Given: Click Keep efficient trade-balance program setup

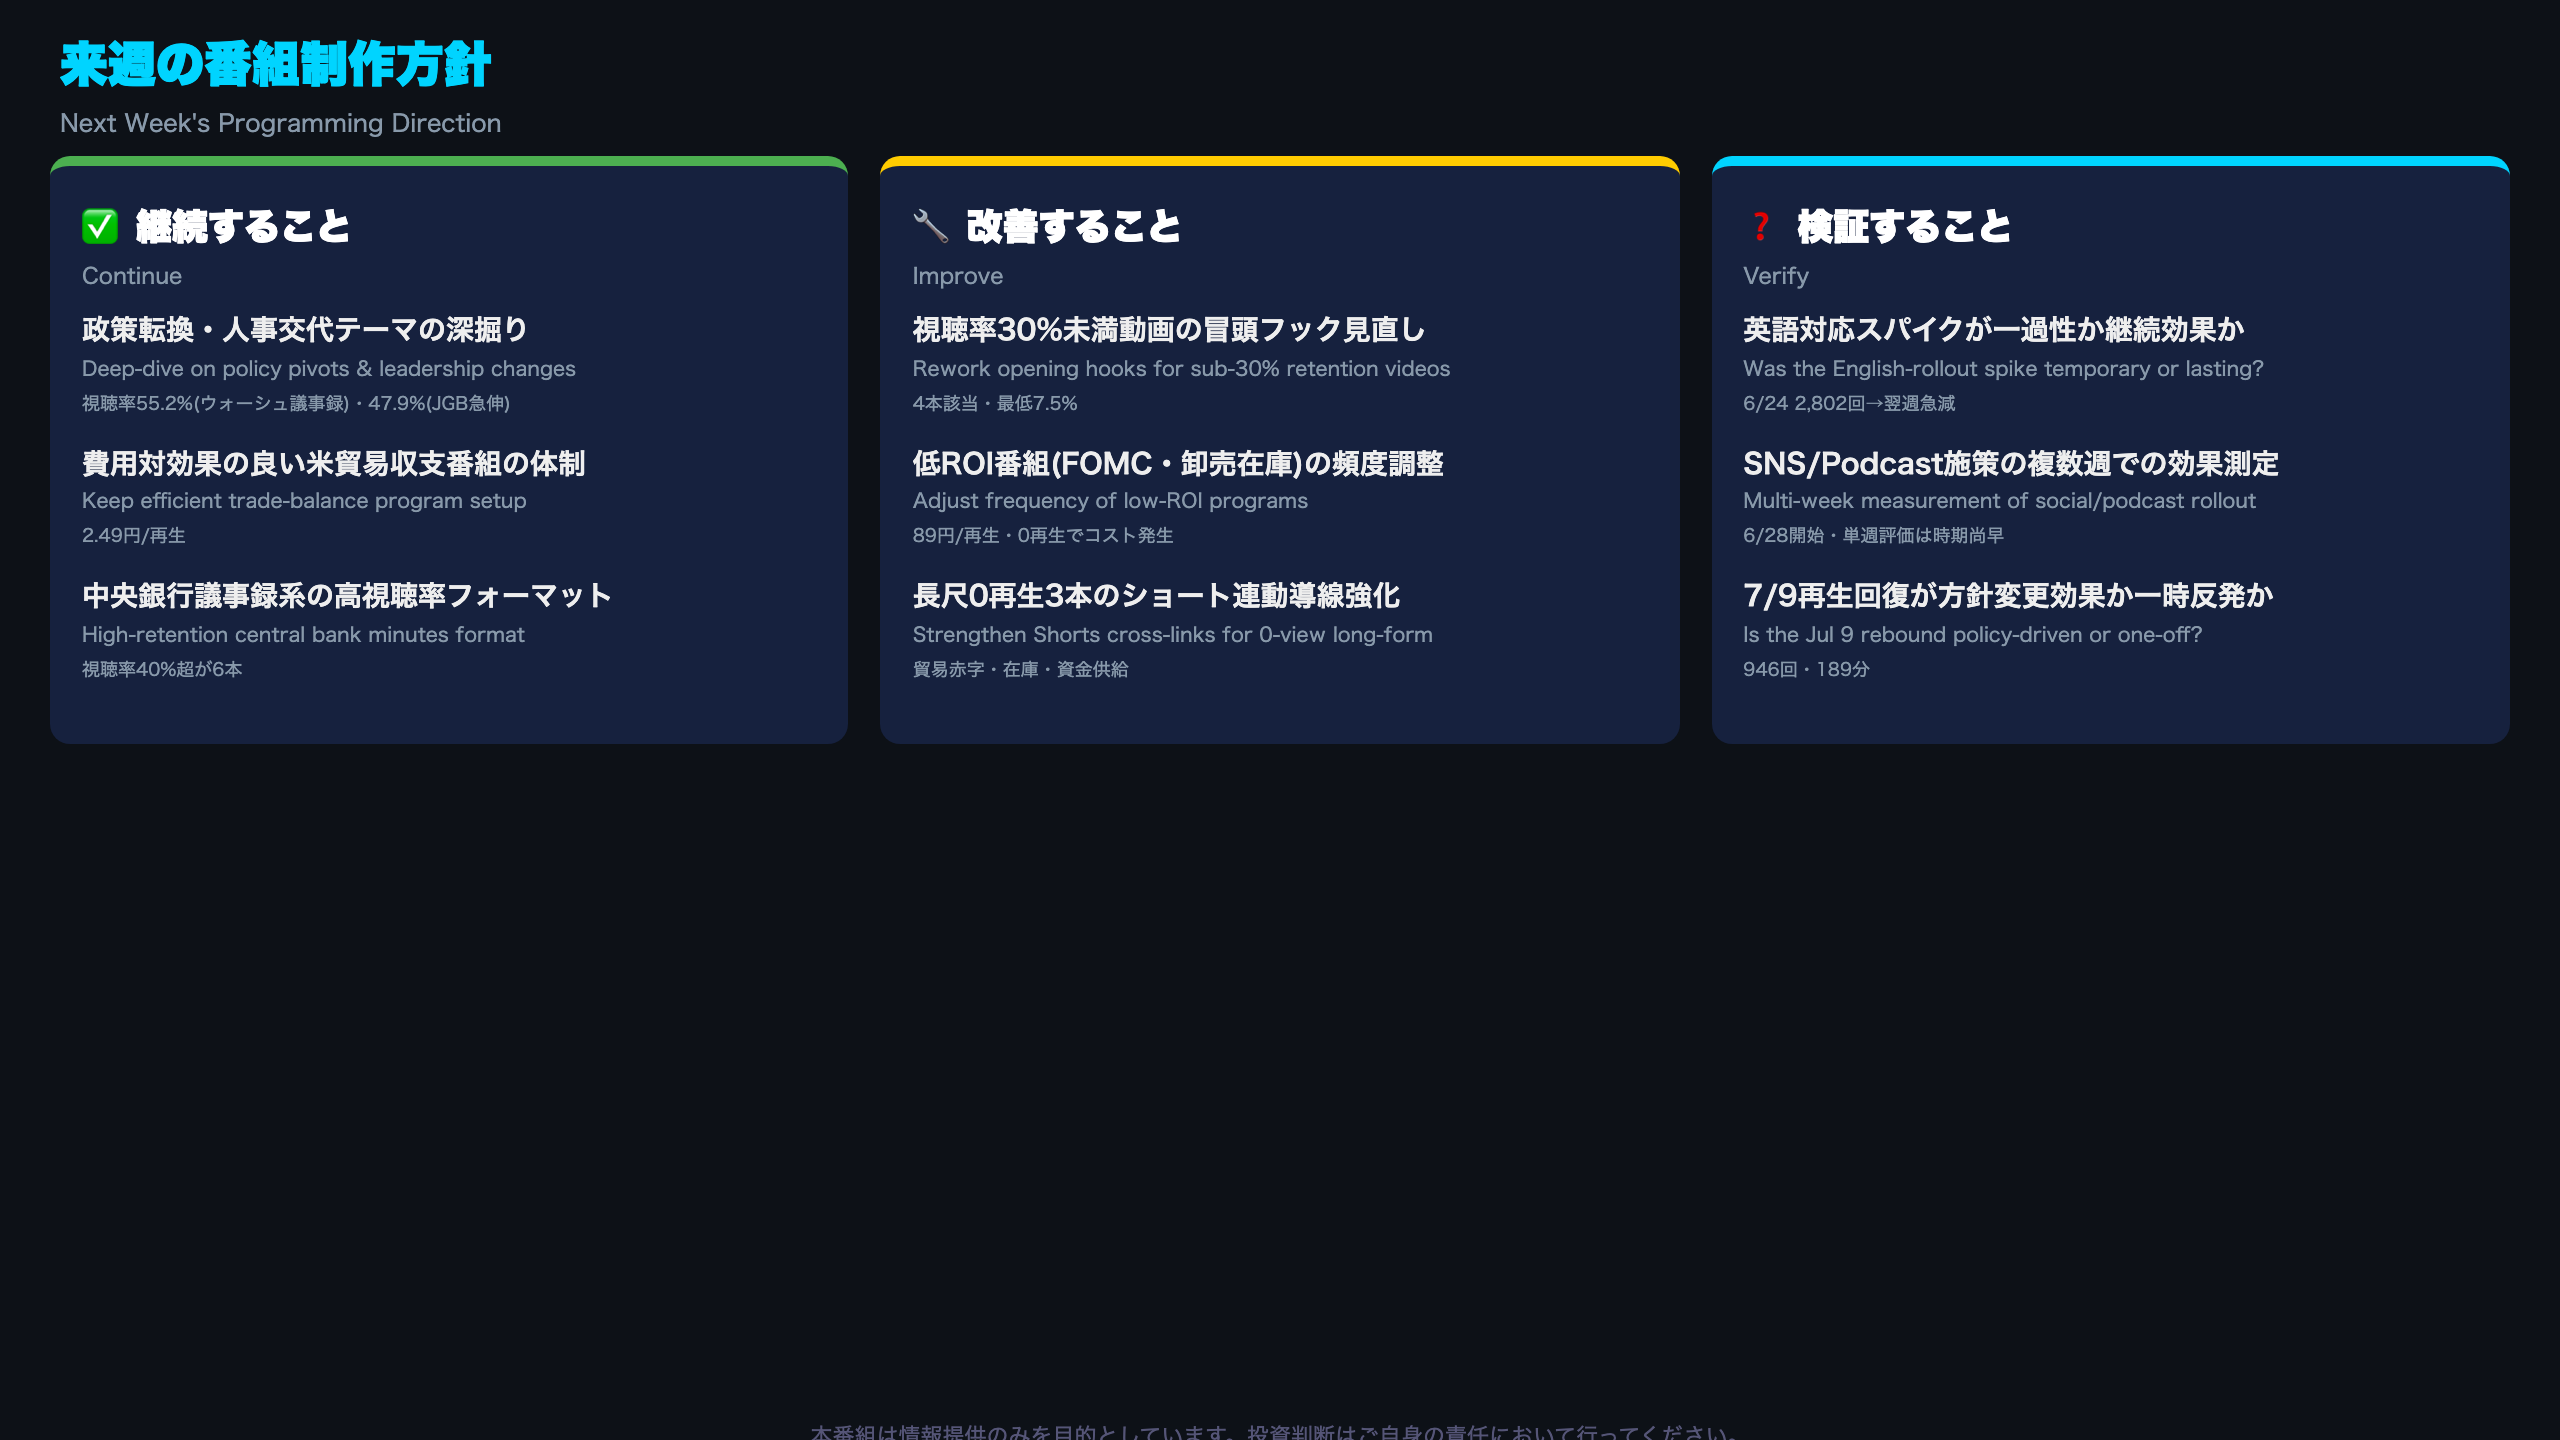Looking at the screenshot, I should coord(304,501).
